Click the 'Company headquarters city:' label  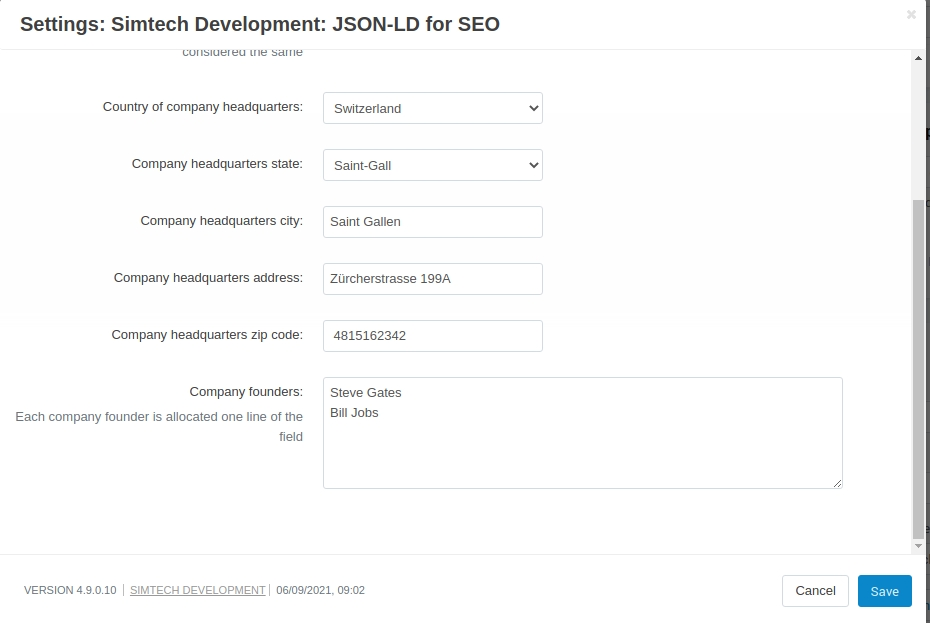222,221
